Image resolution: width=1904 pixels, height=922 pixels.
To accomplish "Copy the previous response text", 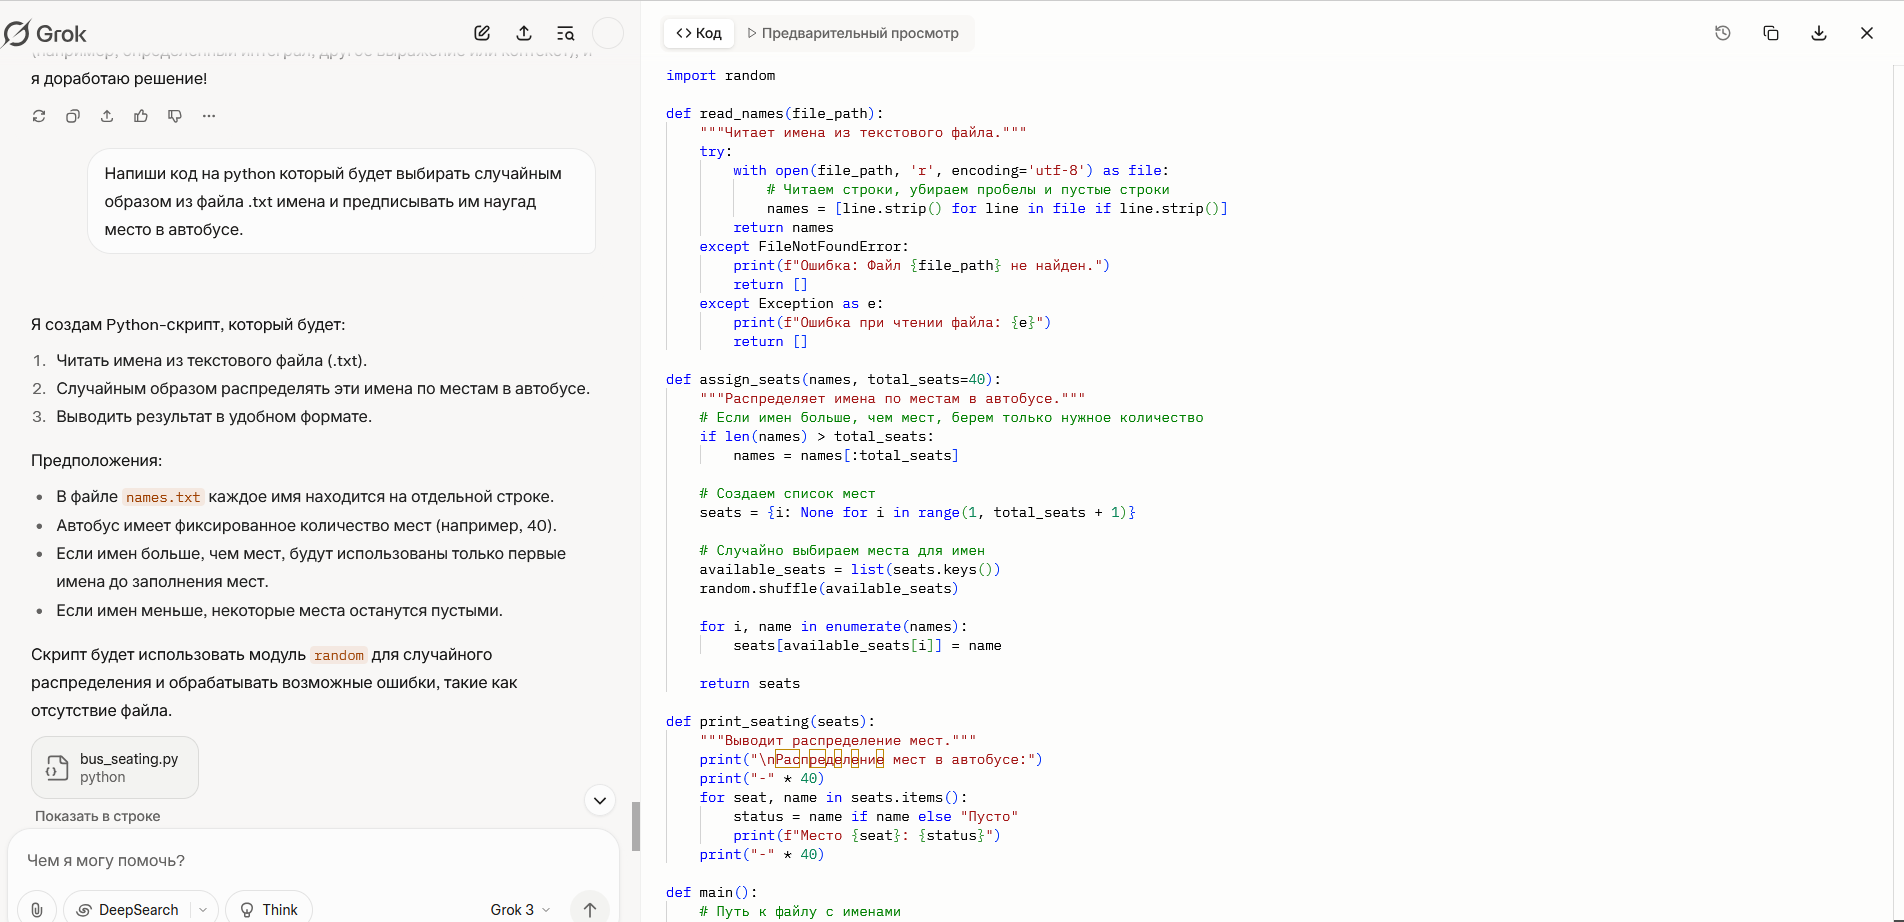I will [x=73, y=116].
